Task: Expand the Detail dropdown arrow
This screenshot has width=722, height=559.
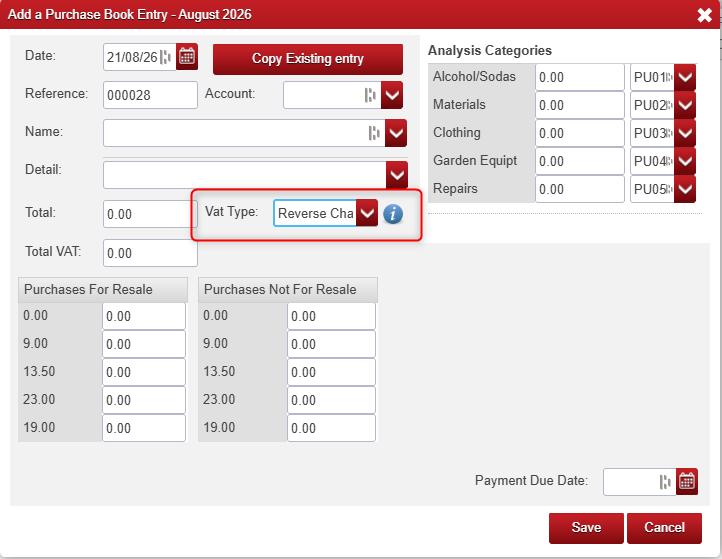Action: pos(396,175)
